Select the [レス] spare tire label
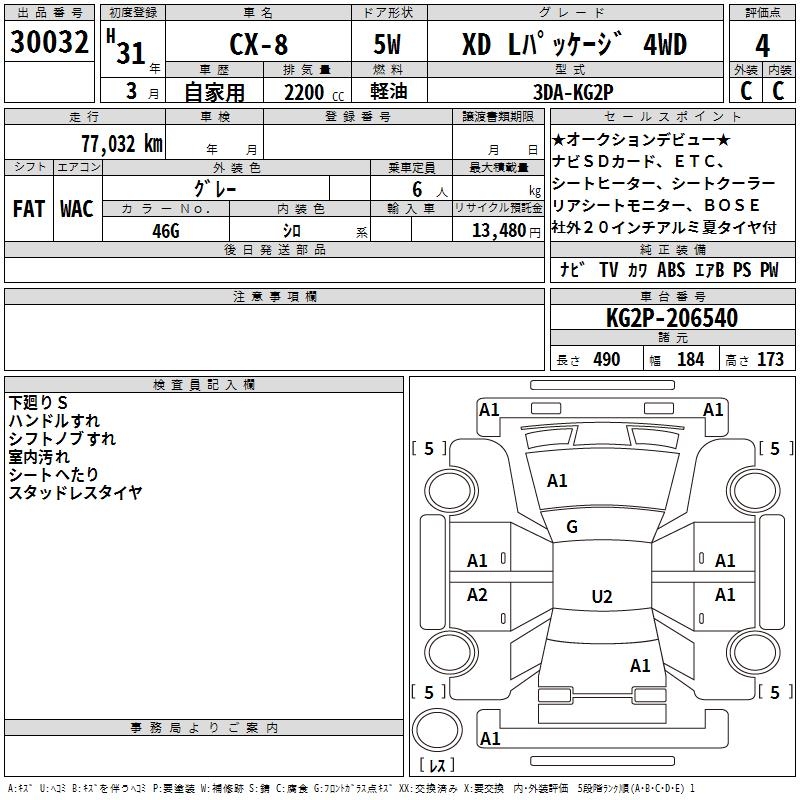Image resolution: width=800 pixels, height=800 pixels. [x=437, y=765]
